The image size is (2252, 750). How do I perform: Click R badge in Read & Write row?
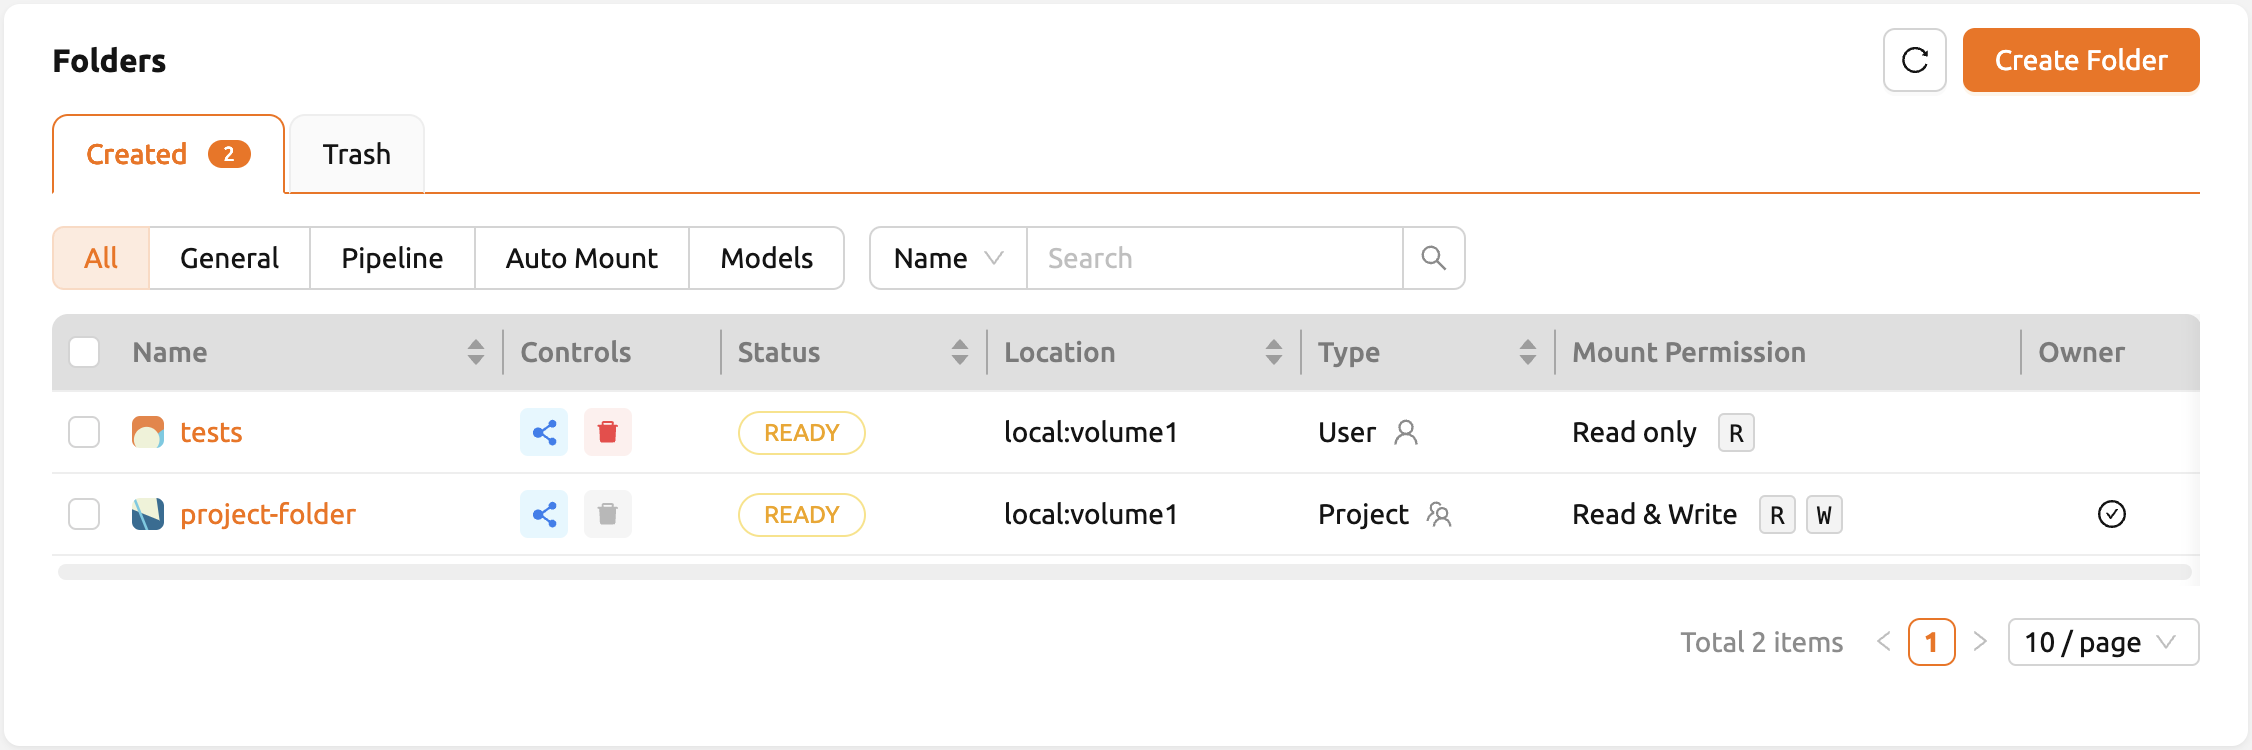tap(1777, 514)
